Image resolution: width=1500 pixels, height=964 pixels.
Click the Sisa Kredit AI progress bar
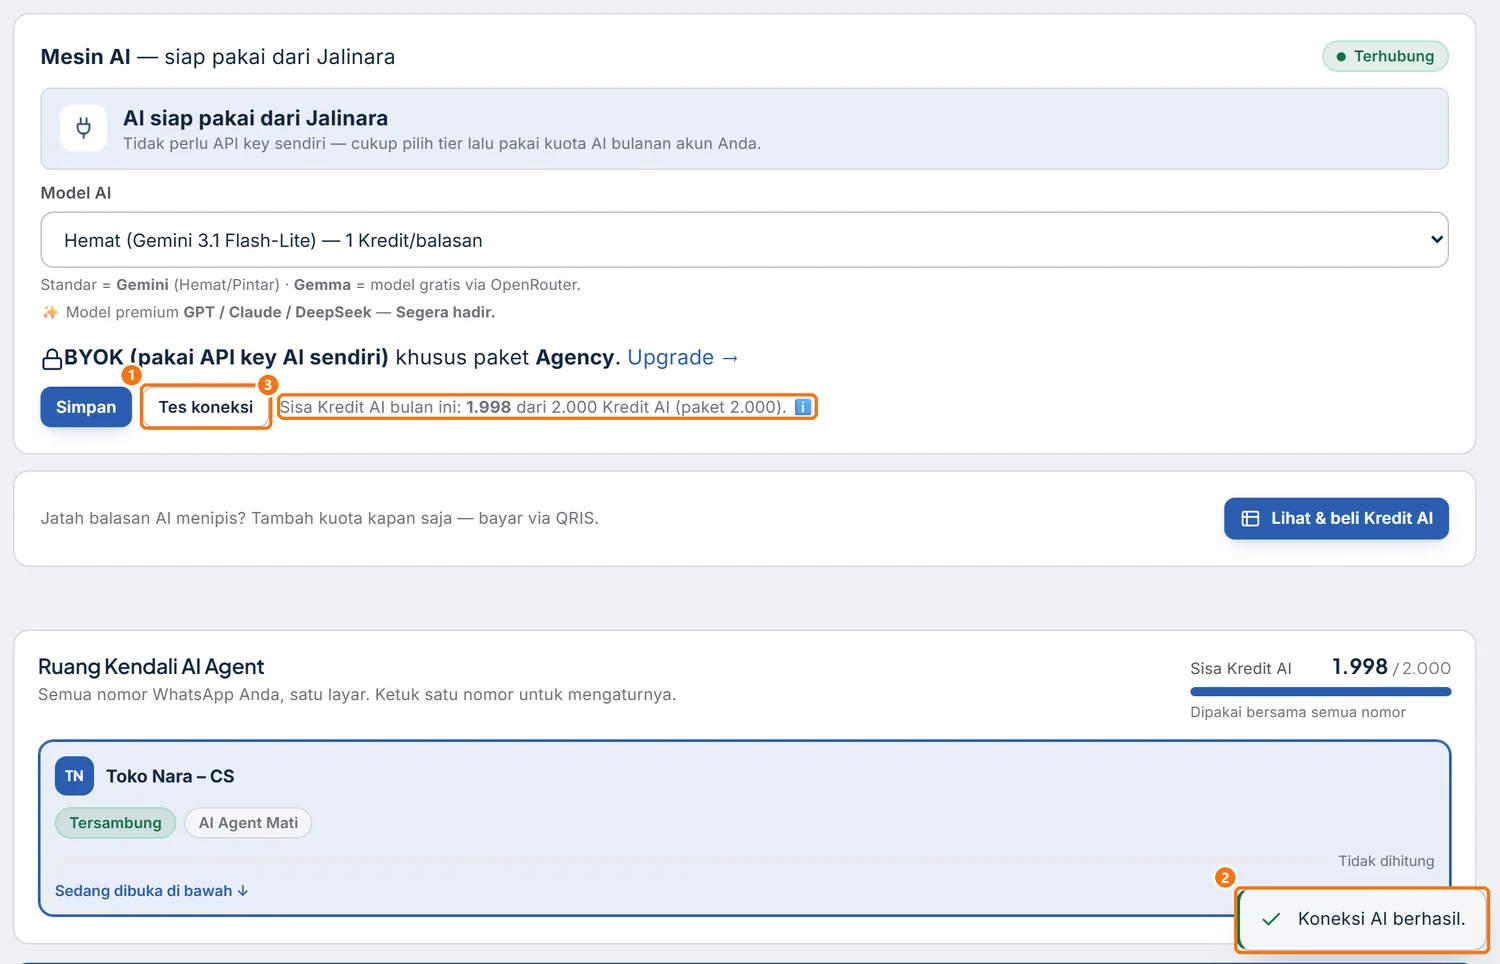coord(1320,691)
